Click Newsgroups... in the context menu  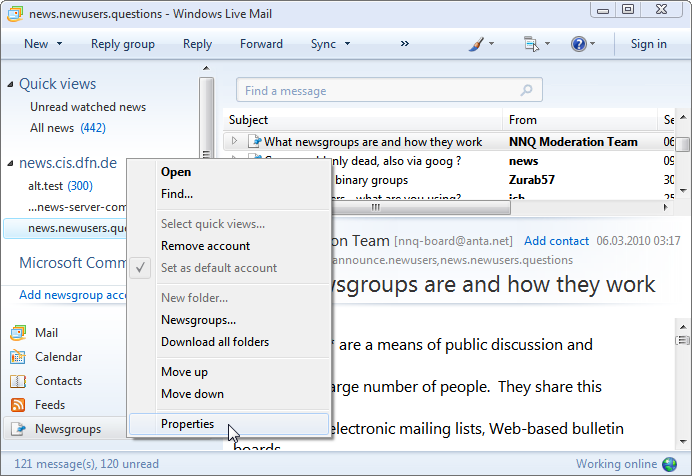pyautogui.click(x=198, y=320)
